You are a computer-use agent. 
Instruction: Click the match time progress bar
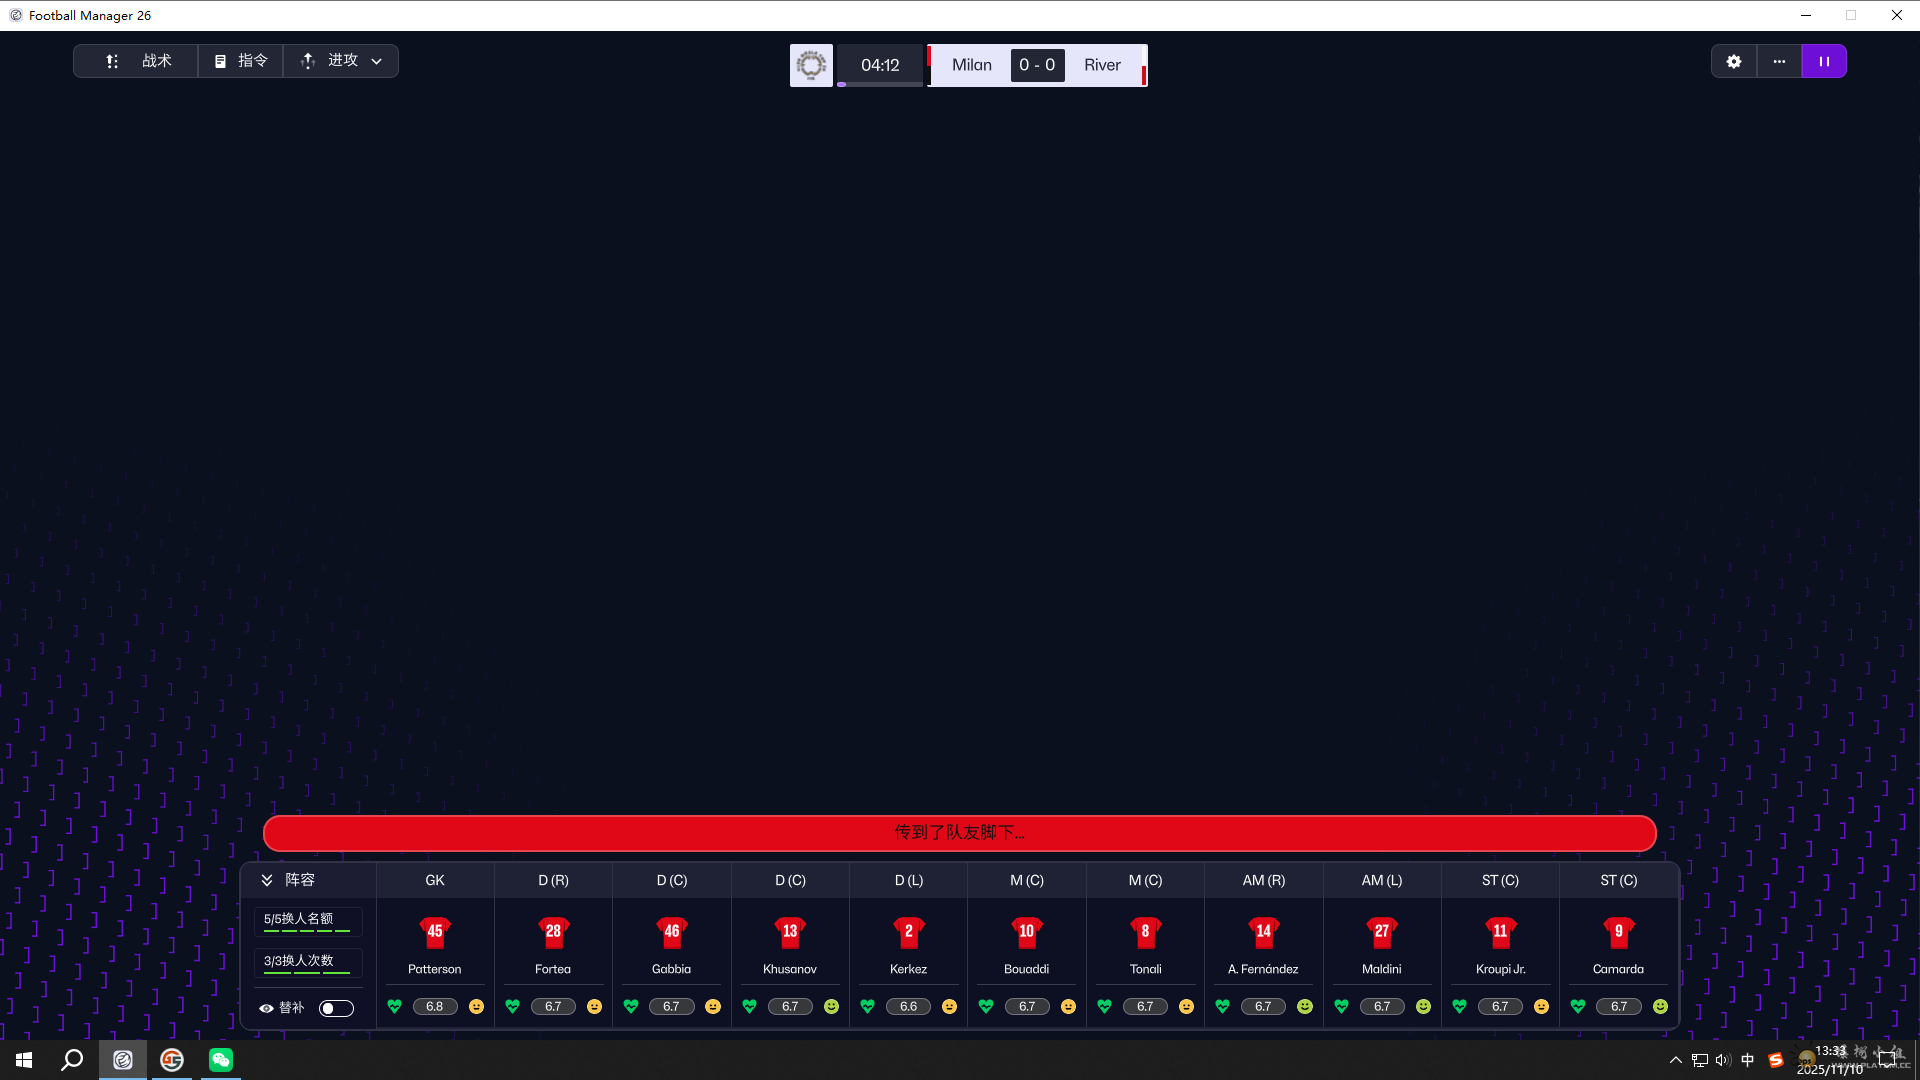tap(879, 84)
